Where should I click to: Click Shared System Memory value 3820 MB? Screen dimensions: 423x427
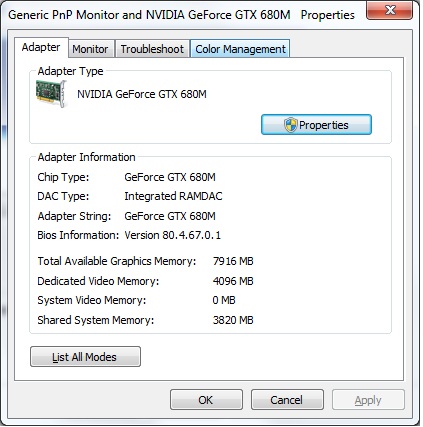point(233,320)
